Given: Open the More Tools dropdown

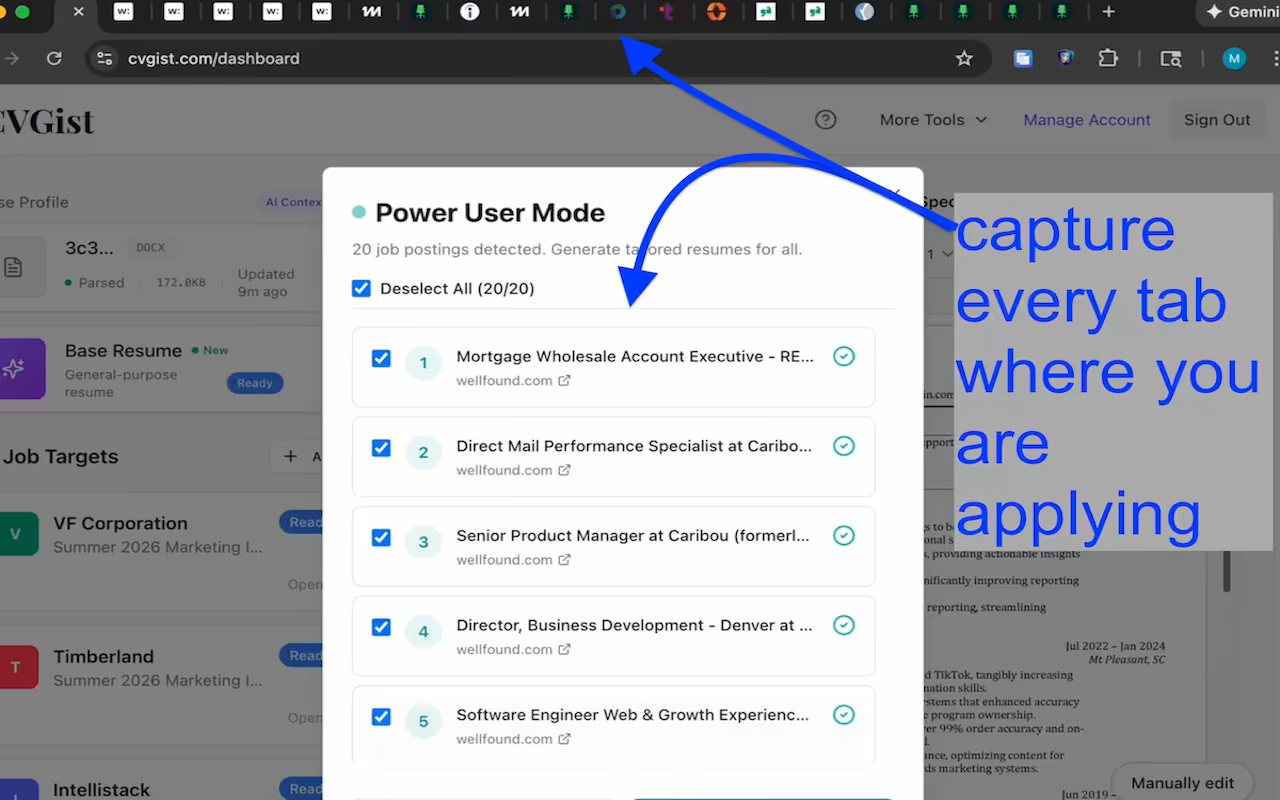Looking at the screenshot, I should [x=931, y=119].
